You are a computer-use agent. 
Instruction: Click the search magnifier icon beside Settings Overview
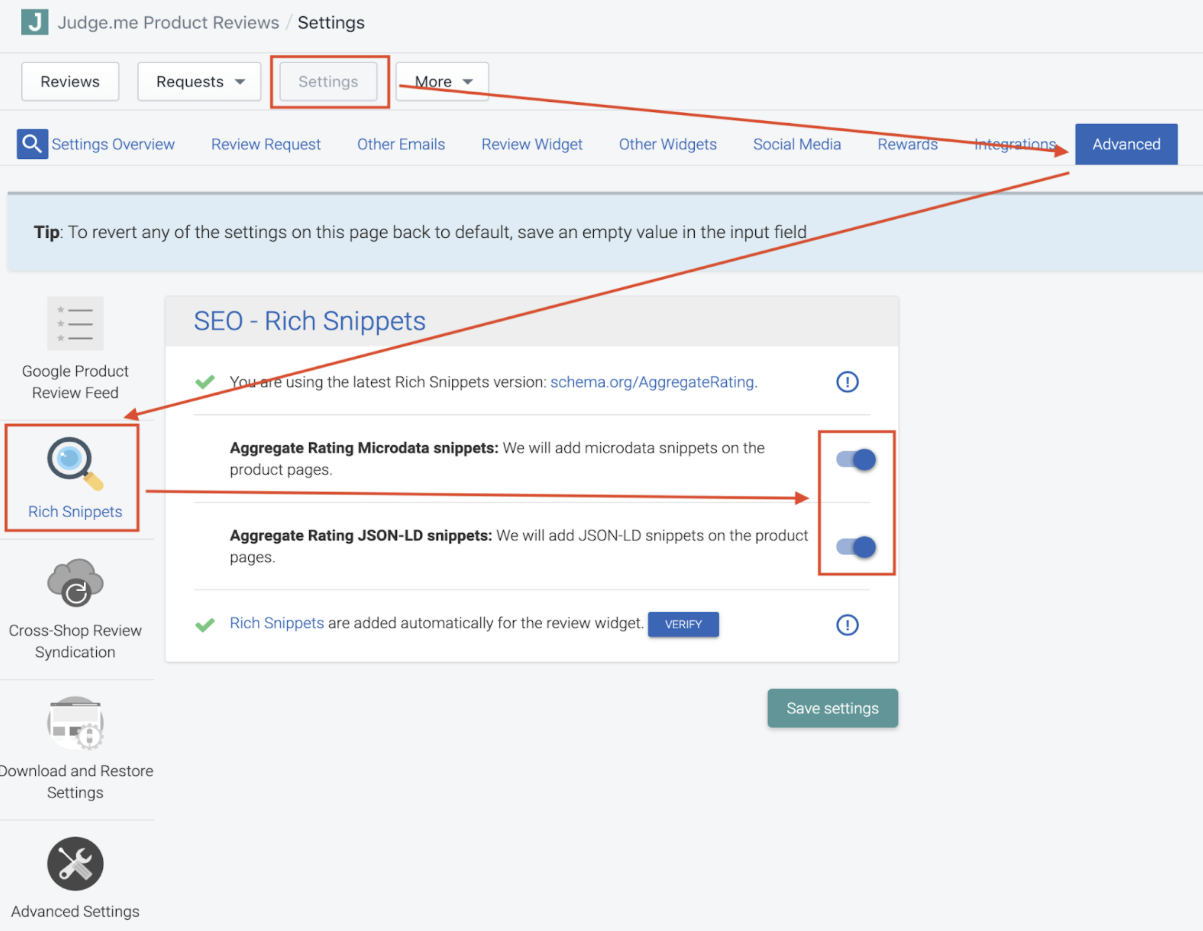tap(32, 144)
